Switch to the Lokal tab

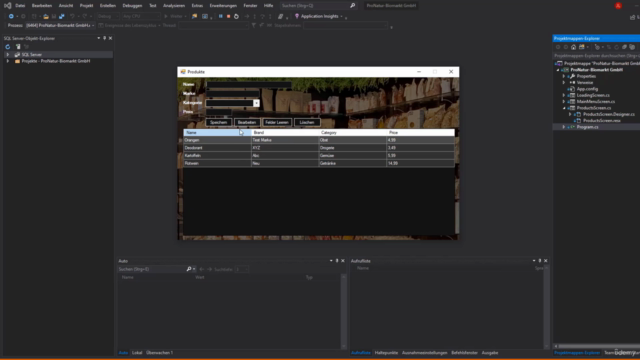click(x=137, y=353)
